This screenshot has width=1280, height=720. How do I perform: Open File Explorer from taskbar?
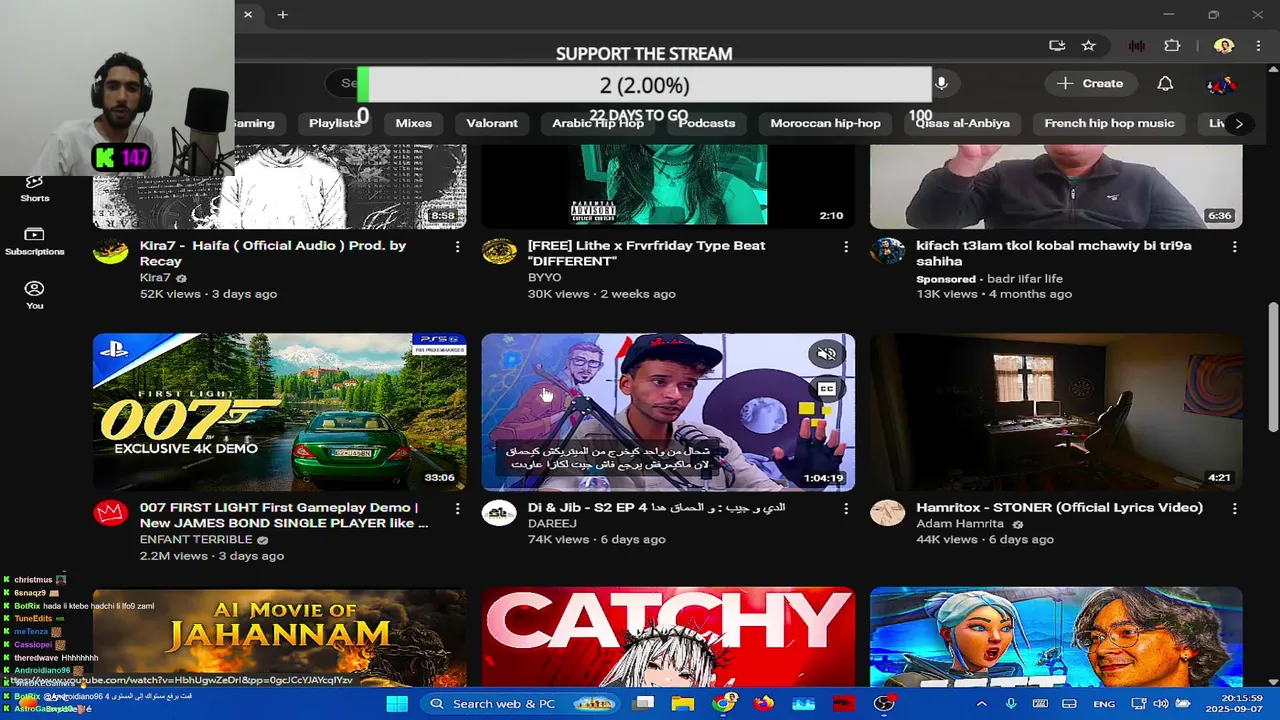coord(683,703)
